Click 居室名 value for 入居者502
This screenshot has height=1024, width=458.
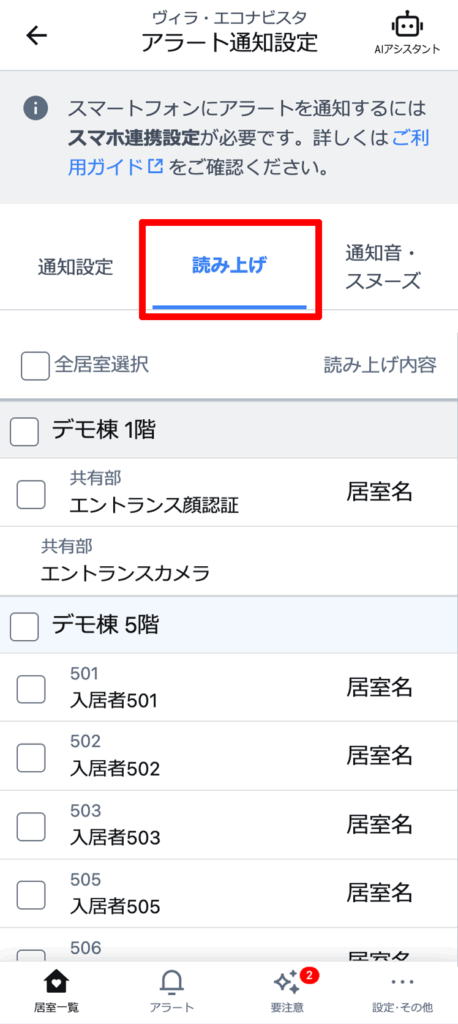tap(380, 756)
